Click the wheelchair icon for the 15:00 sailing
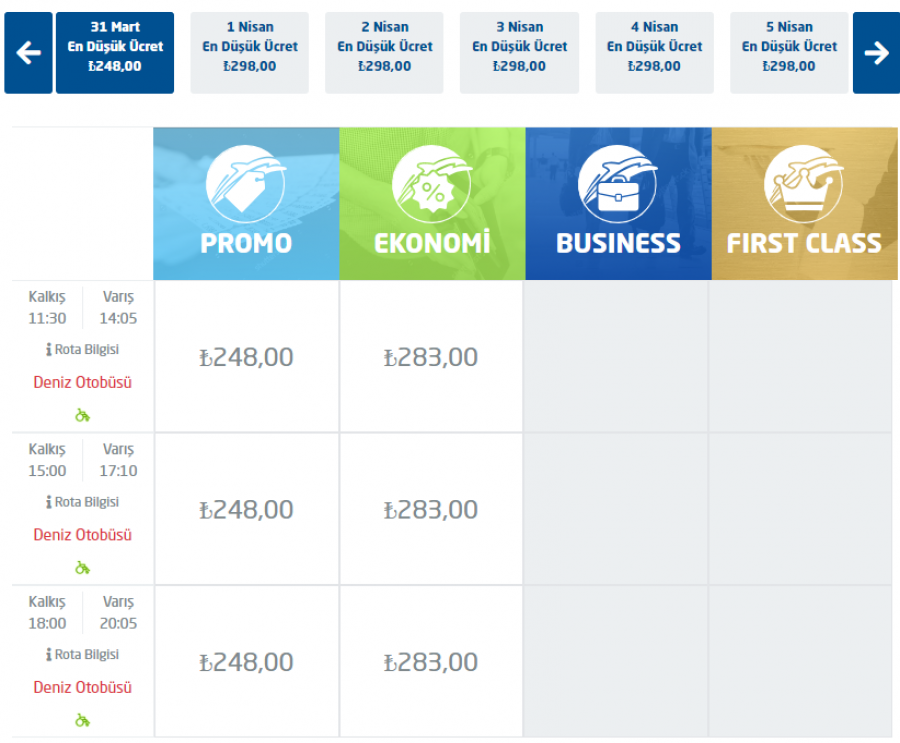900x743 pixels. pos(82,568)
